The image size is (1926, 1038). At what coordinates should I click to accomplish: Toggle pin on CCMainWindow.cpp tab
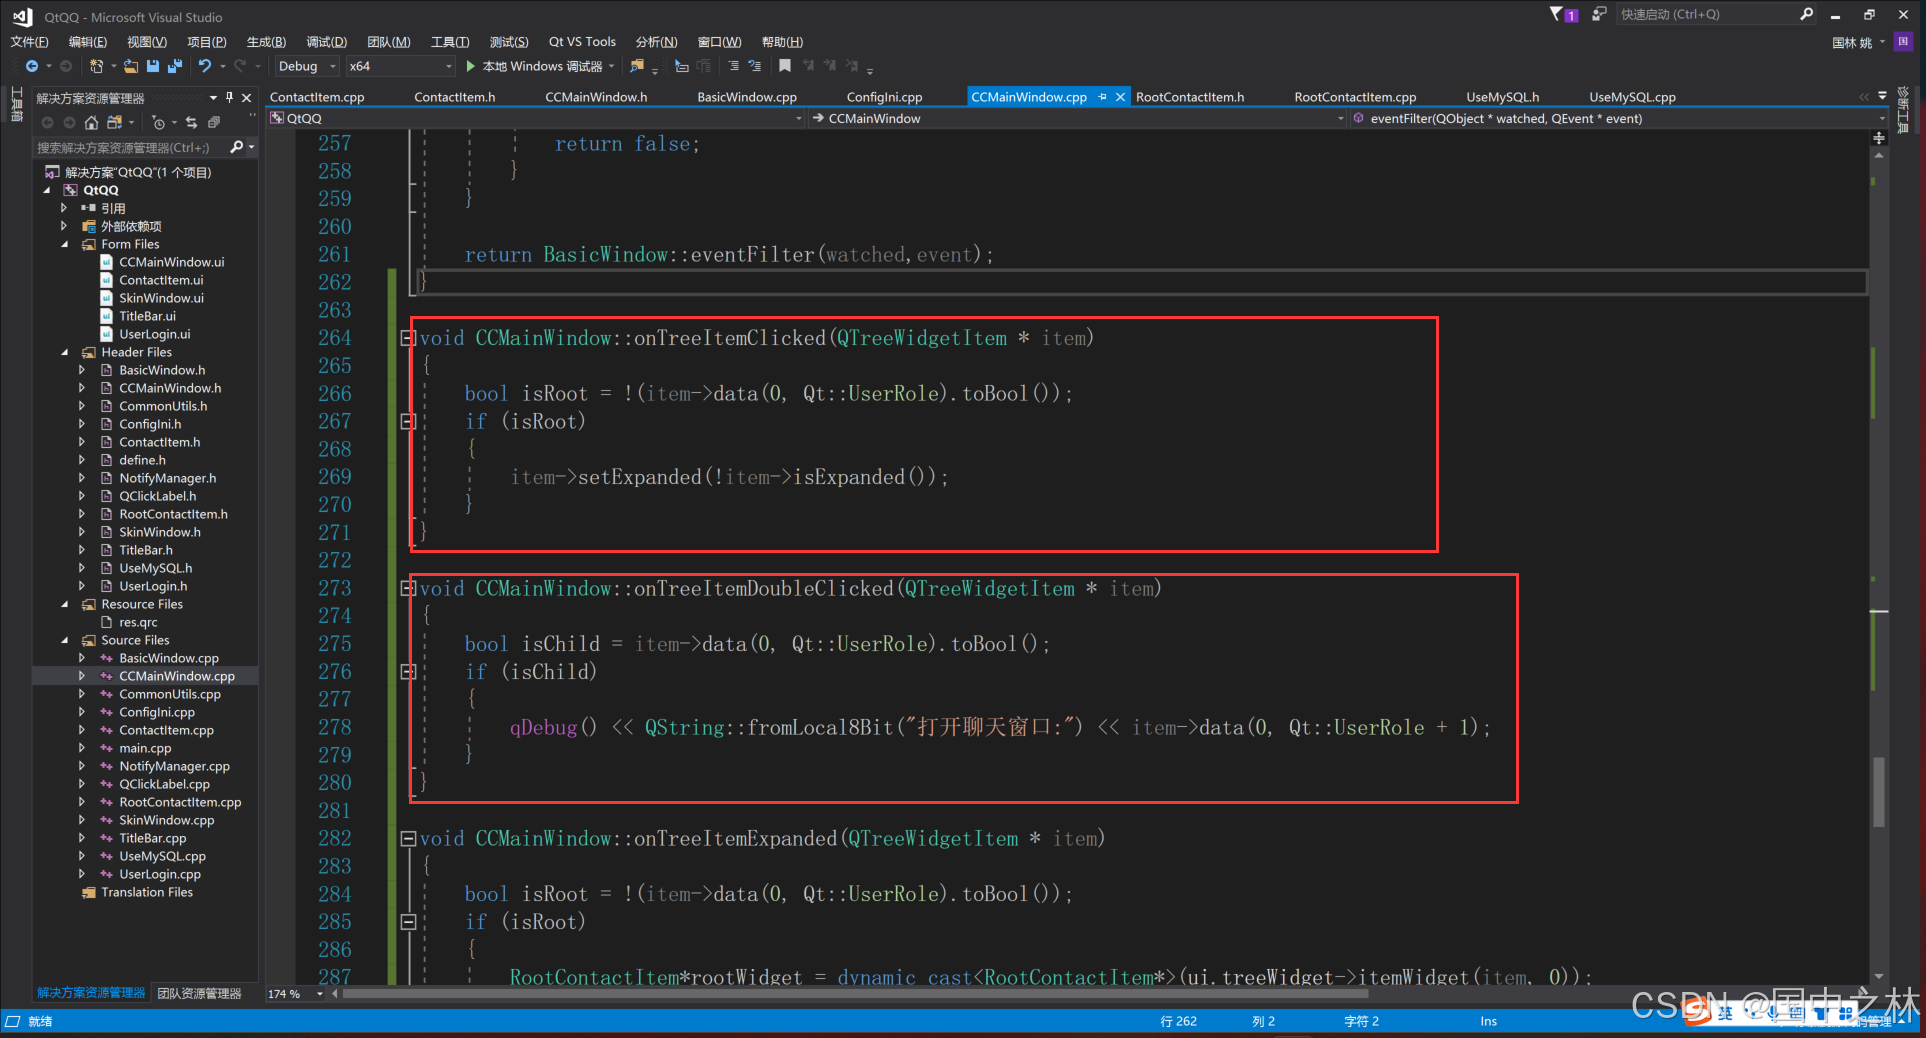(1103, 97)
